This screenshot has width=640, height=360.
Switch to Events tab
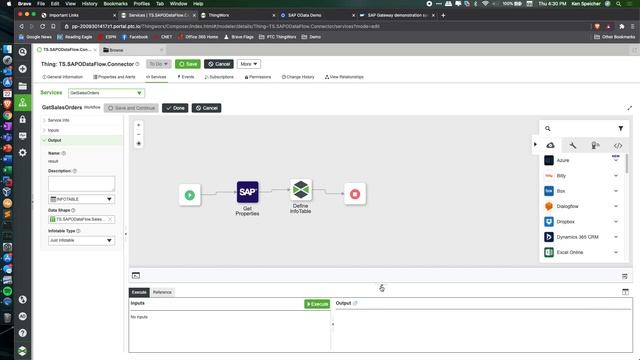click(x=186, y=77)
